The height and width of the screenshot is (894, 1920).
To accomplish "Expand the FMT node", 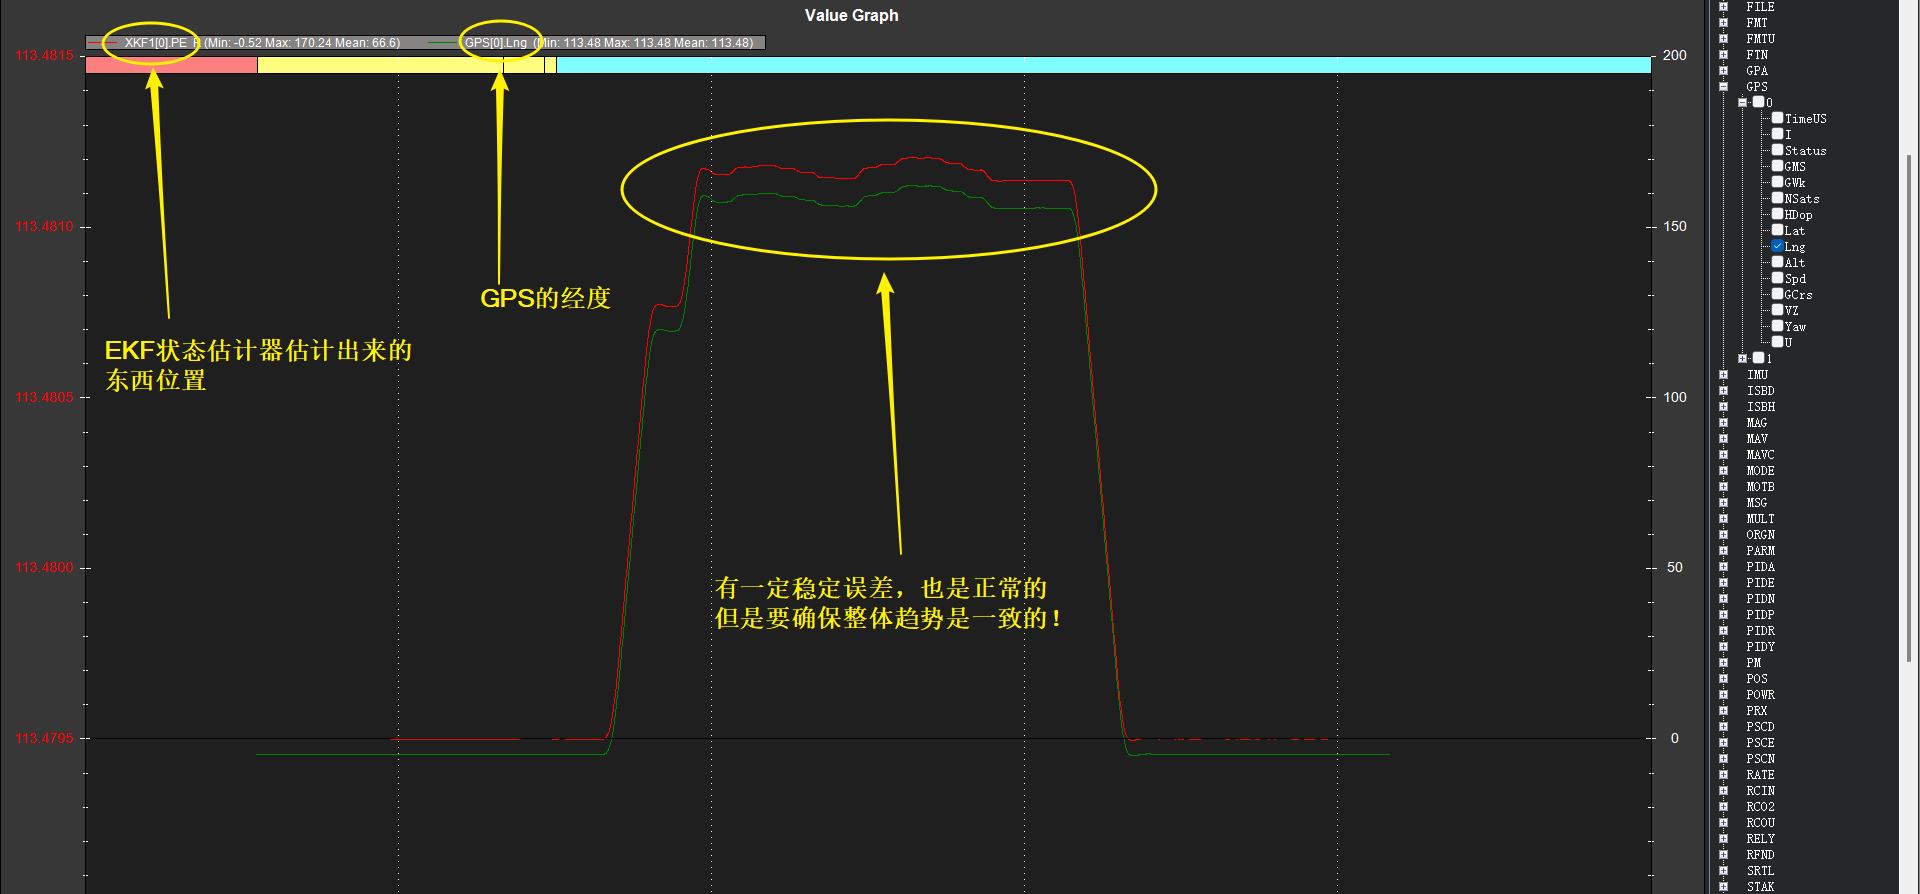I will click(1723, 23).
